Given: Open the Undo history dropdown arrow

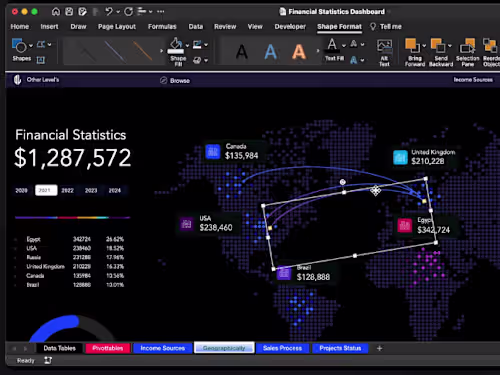Looking at the screenshot, I should [118, 12].
